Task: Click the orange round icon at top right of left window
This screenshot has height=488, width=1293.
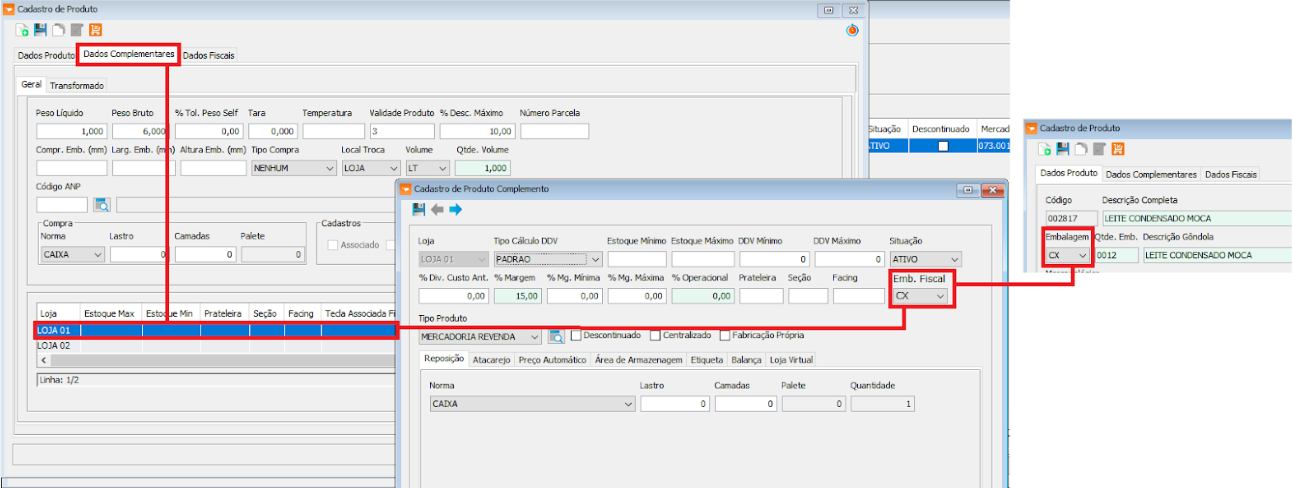Action: coord(851,30)
